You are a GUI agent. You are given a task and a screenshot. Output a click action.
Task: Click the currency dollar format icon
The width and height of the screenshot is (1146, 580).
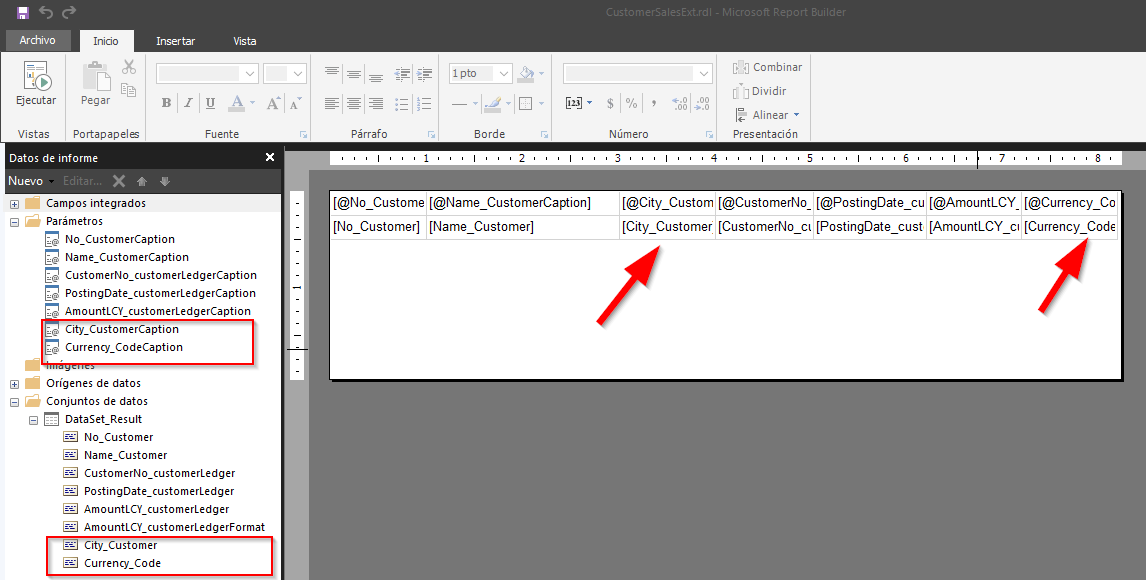(610, 104)
